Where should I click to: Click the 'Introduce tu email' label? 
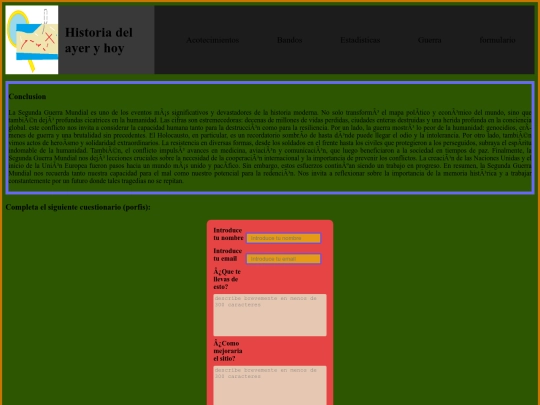click(x=228, y=255)
